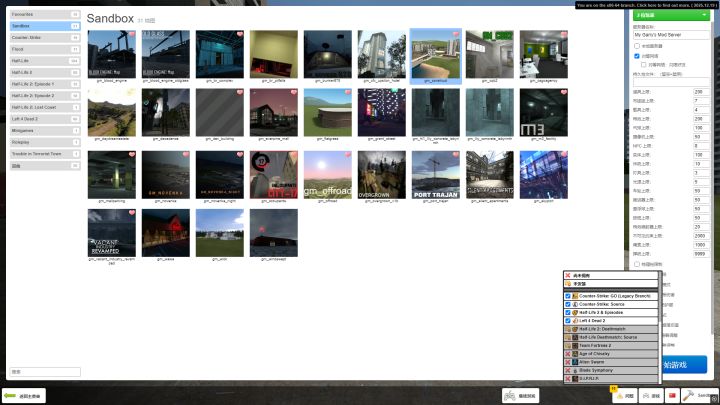Click the blue start game button
This screenshot has width=720, height=405.
(x=684, y=365)
